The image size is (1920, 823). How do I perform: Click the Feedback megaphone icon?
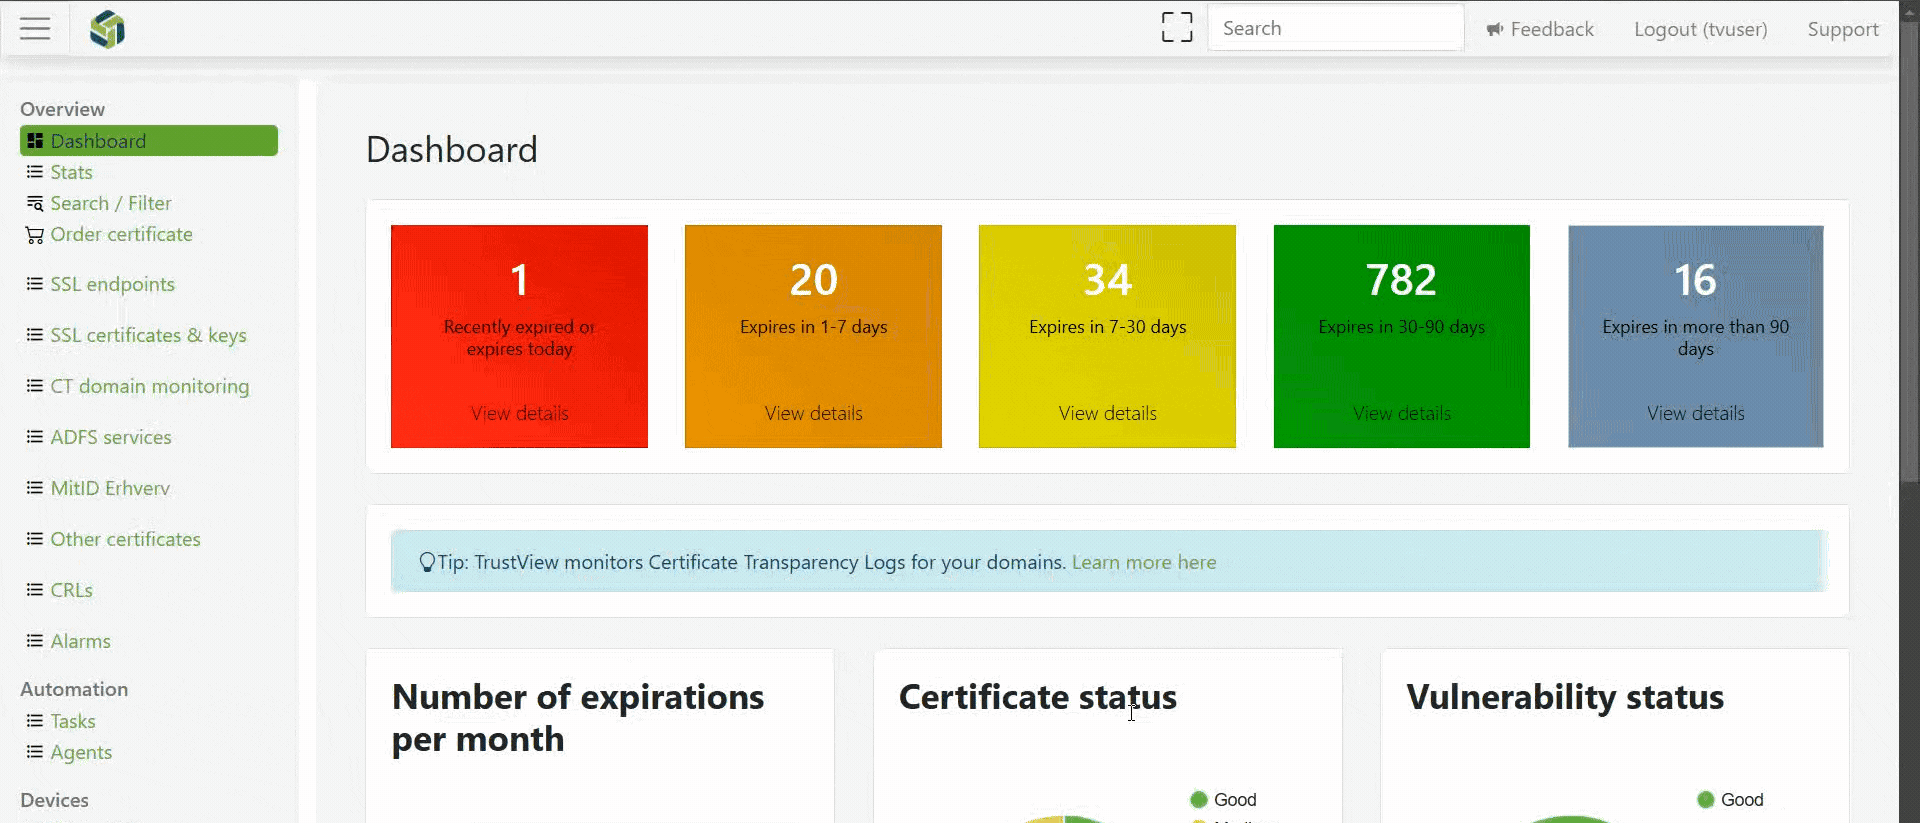pyautogui.click(x=1495, y=29)
